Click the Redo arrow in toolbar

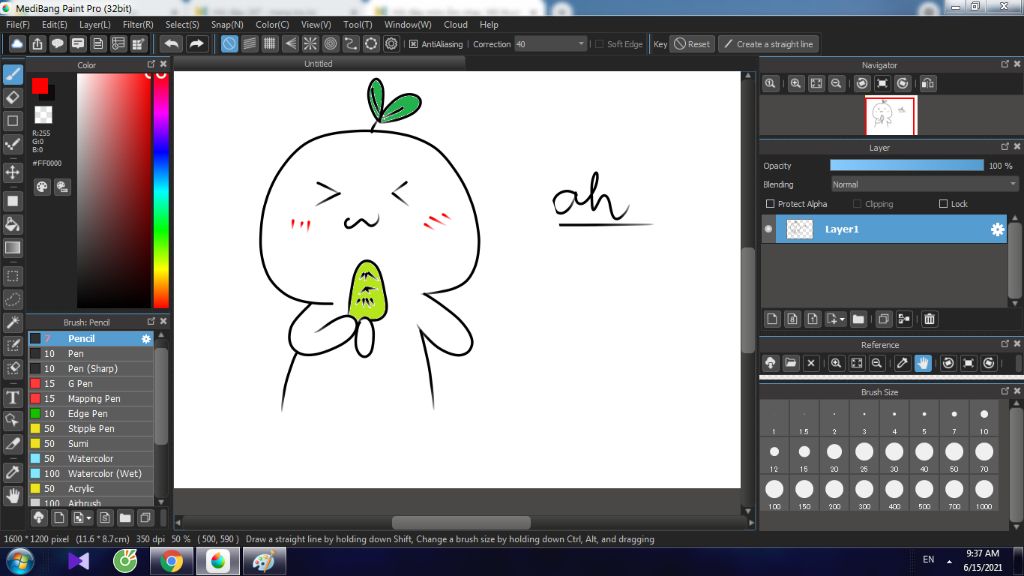point(196,44)
